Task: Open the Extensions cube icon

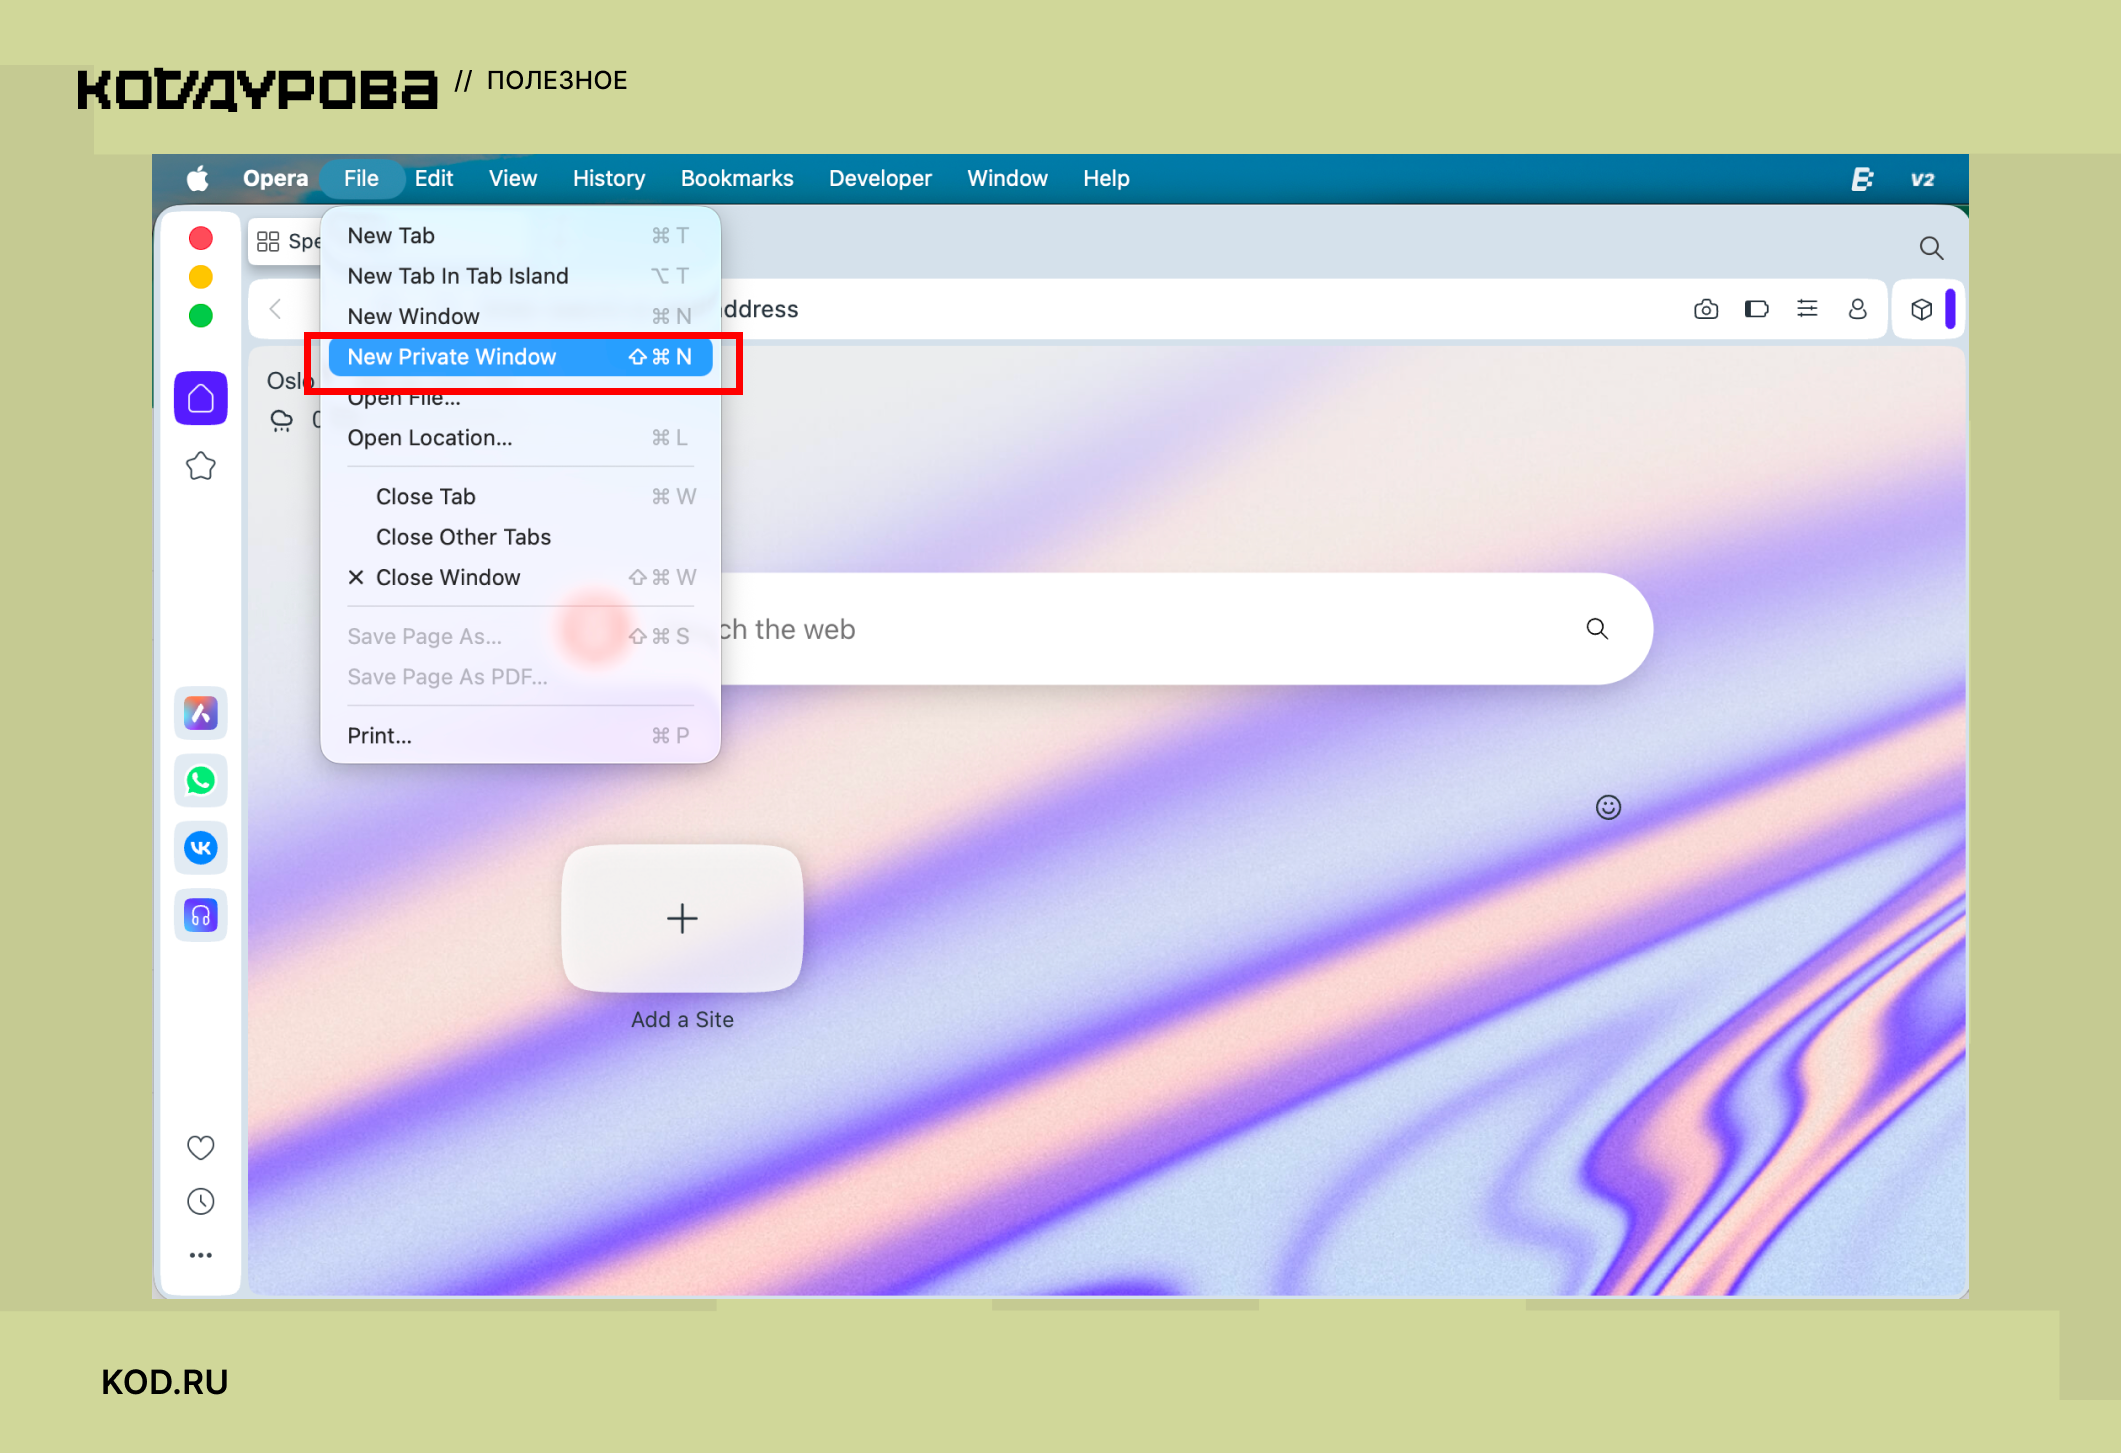Action: (1921, 309)
